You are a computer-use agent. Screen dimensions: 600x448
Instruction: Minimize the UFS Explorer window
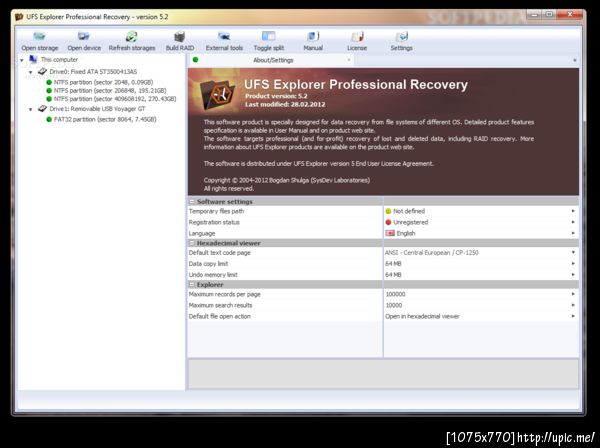535,15
